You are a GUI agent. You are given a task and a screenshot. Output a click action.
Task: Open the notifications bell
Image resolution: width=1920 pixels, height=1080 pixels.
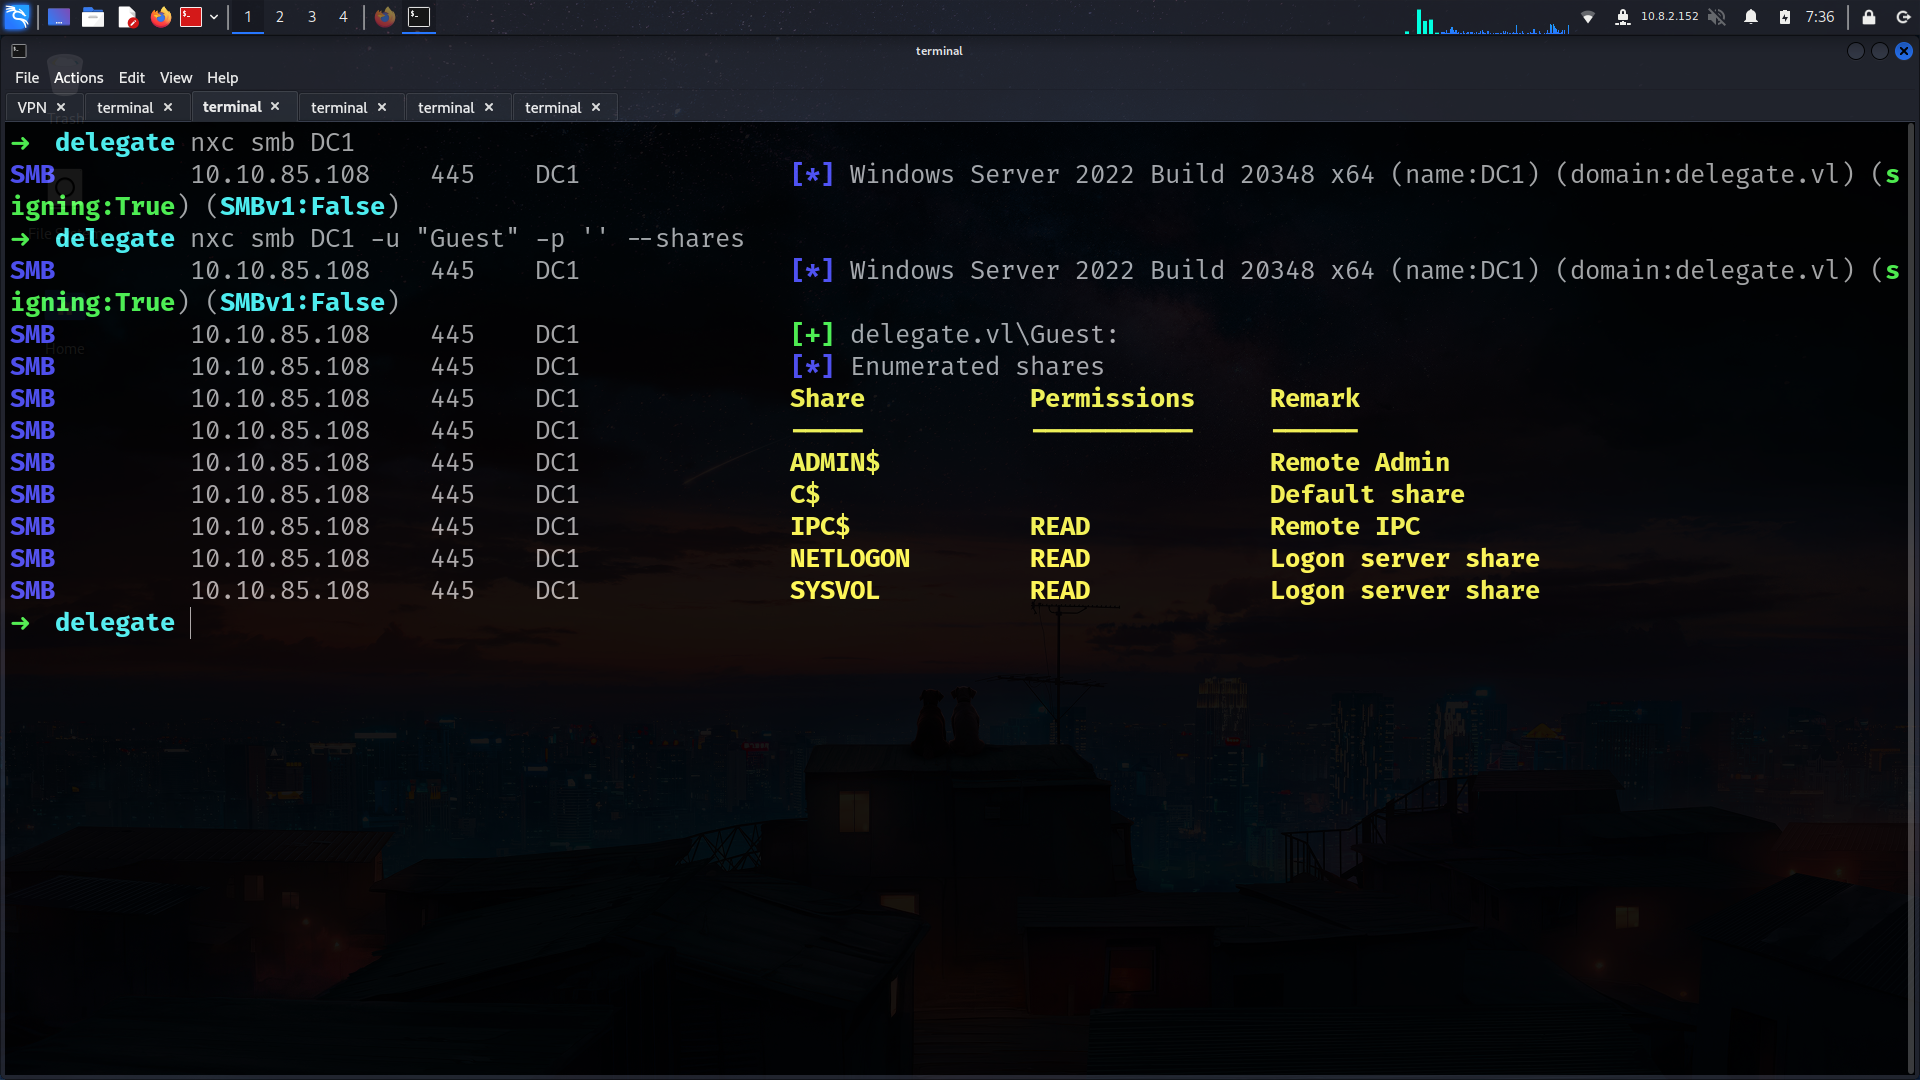(x=1751, y=17)
